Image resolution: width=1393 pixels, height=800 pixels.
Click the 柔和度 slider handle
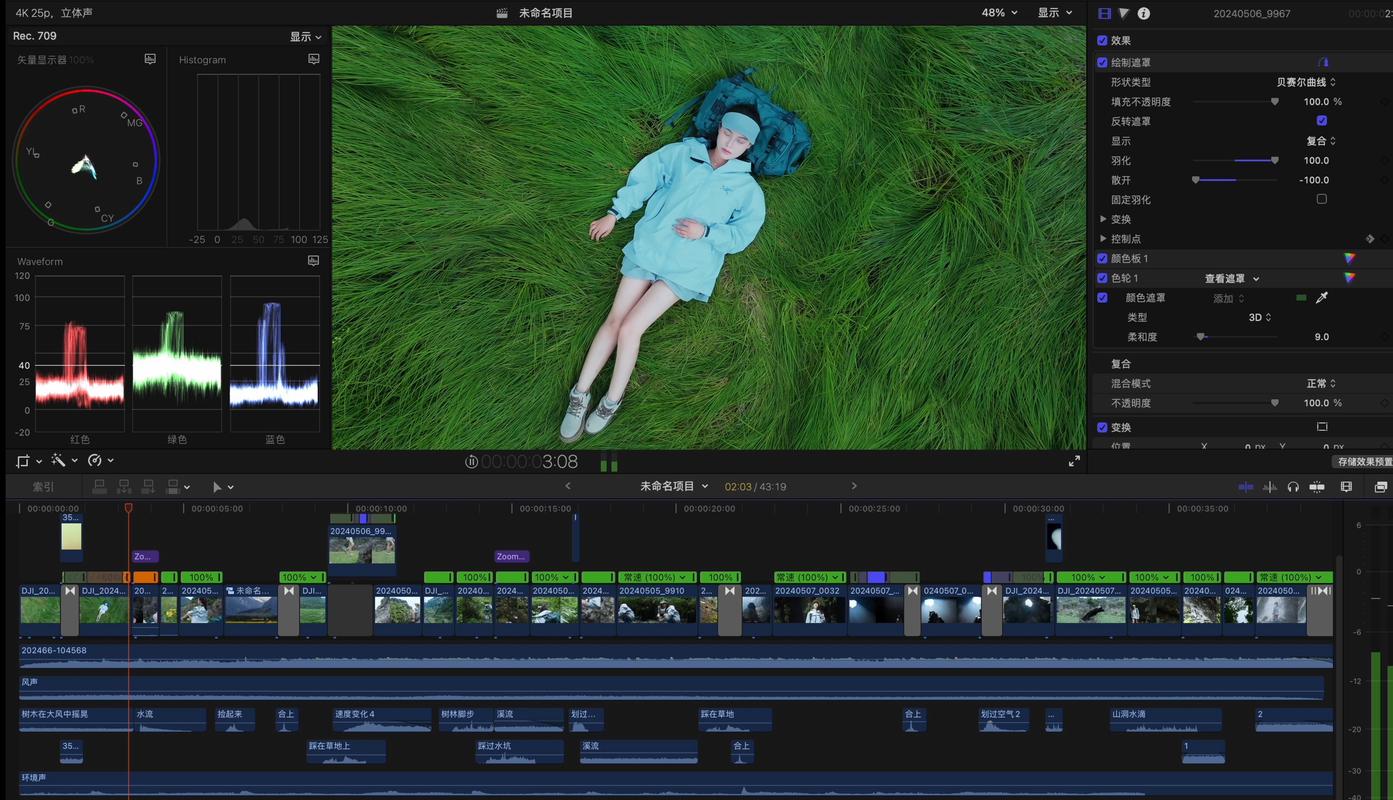coord(1201,337)
